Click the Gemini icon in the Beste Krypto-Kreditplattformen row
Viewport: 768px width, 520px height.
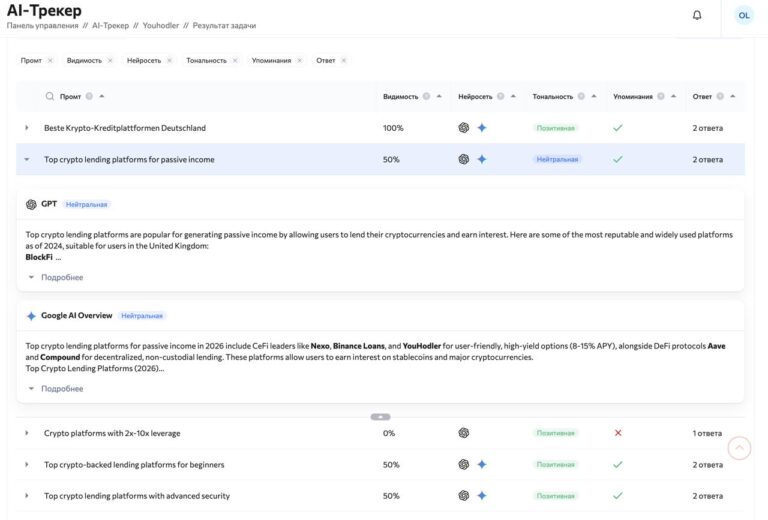pos(482,128)
